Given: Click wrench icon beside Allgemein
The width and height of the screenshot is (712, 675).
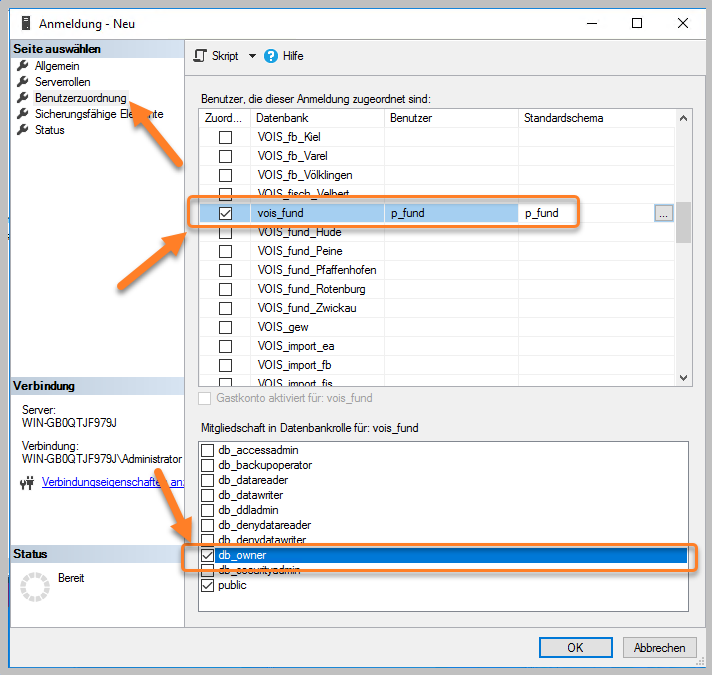Looking at the screenshot, I should [x=23, y=66].
